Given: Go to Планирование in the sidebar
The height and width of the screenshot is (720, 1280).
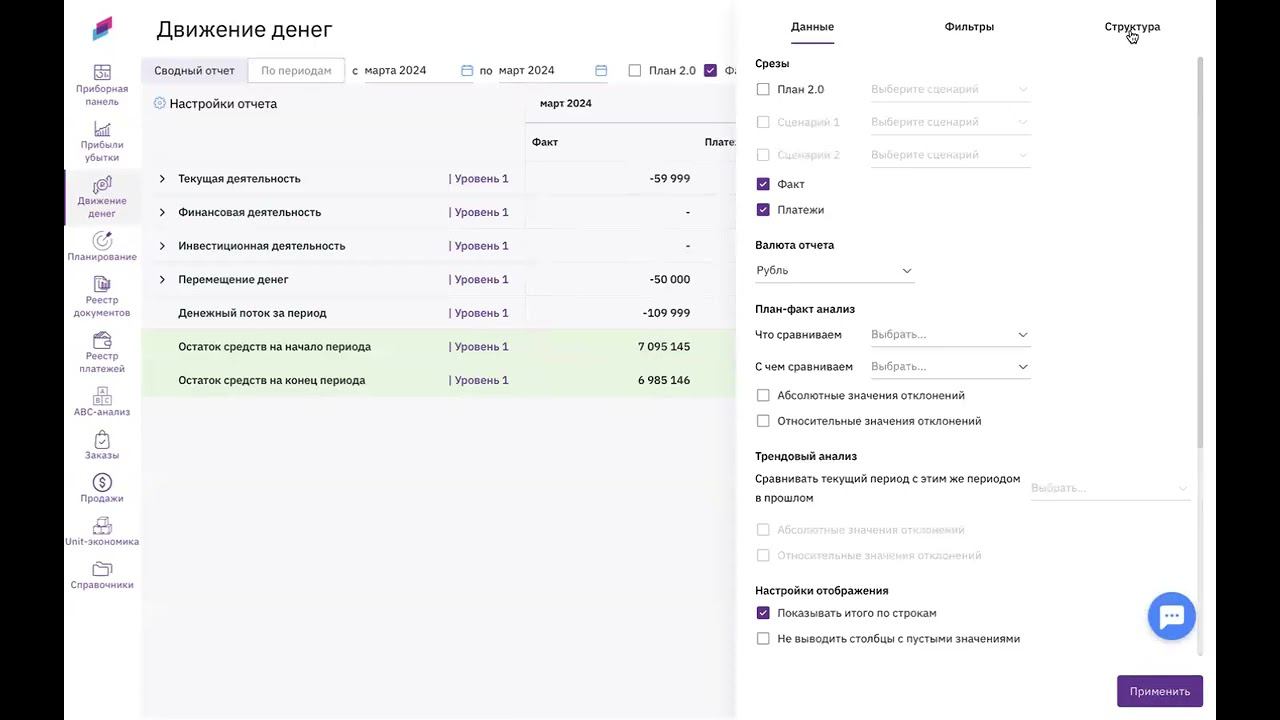Looking at the screenshot, I should click(102, 241).
